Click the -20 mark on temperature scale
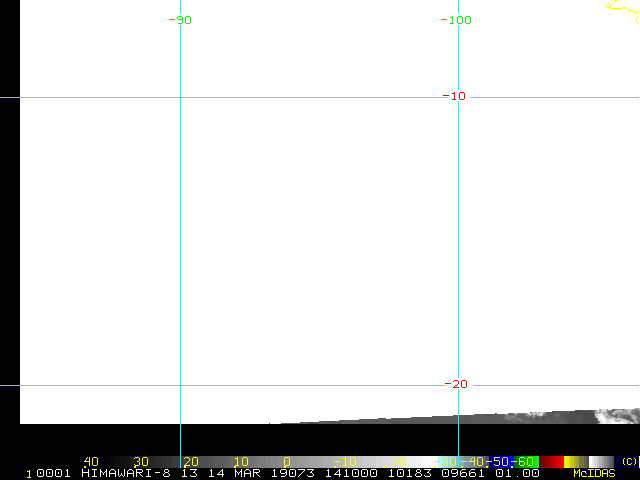Viewport: 640px width, 480px height. [396, 462]
